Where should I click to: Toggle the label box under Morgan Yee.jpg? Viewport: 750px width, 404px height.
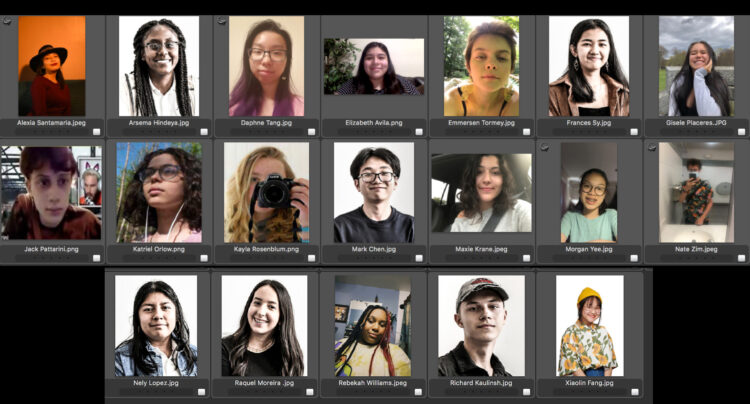[634, 258]
